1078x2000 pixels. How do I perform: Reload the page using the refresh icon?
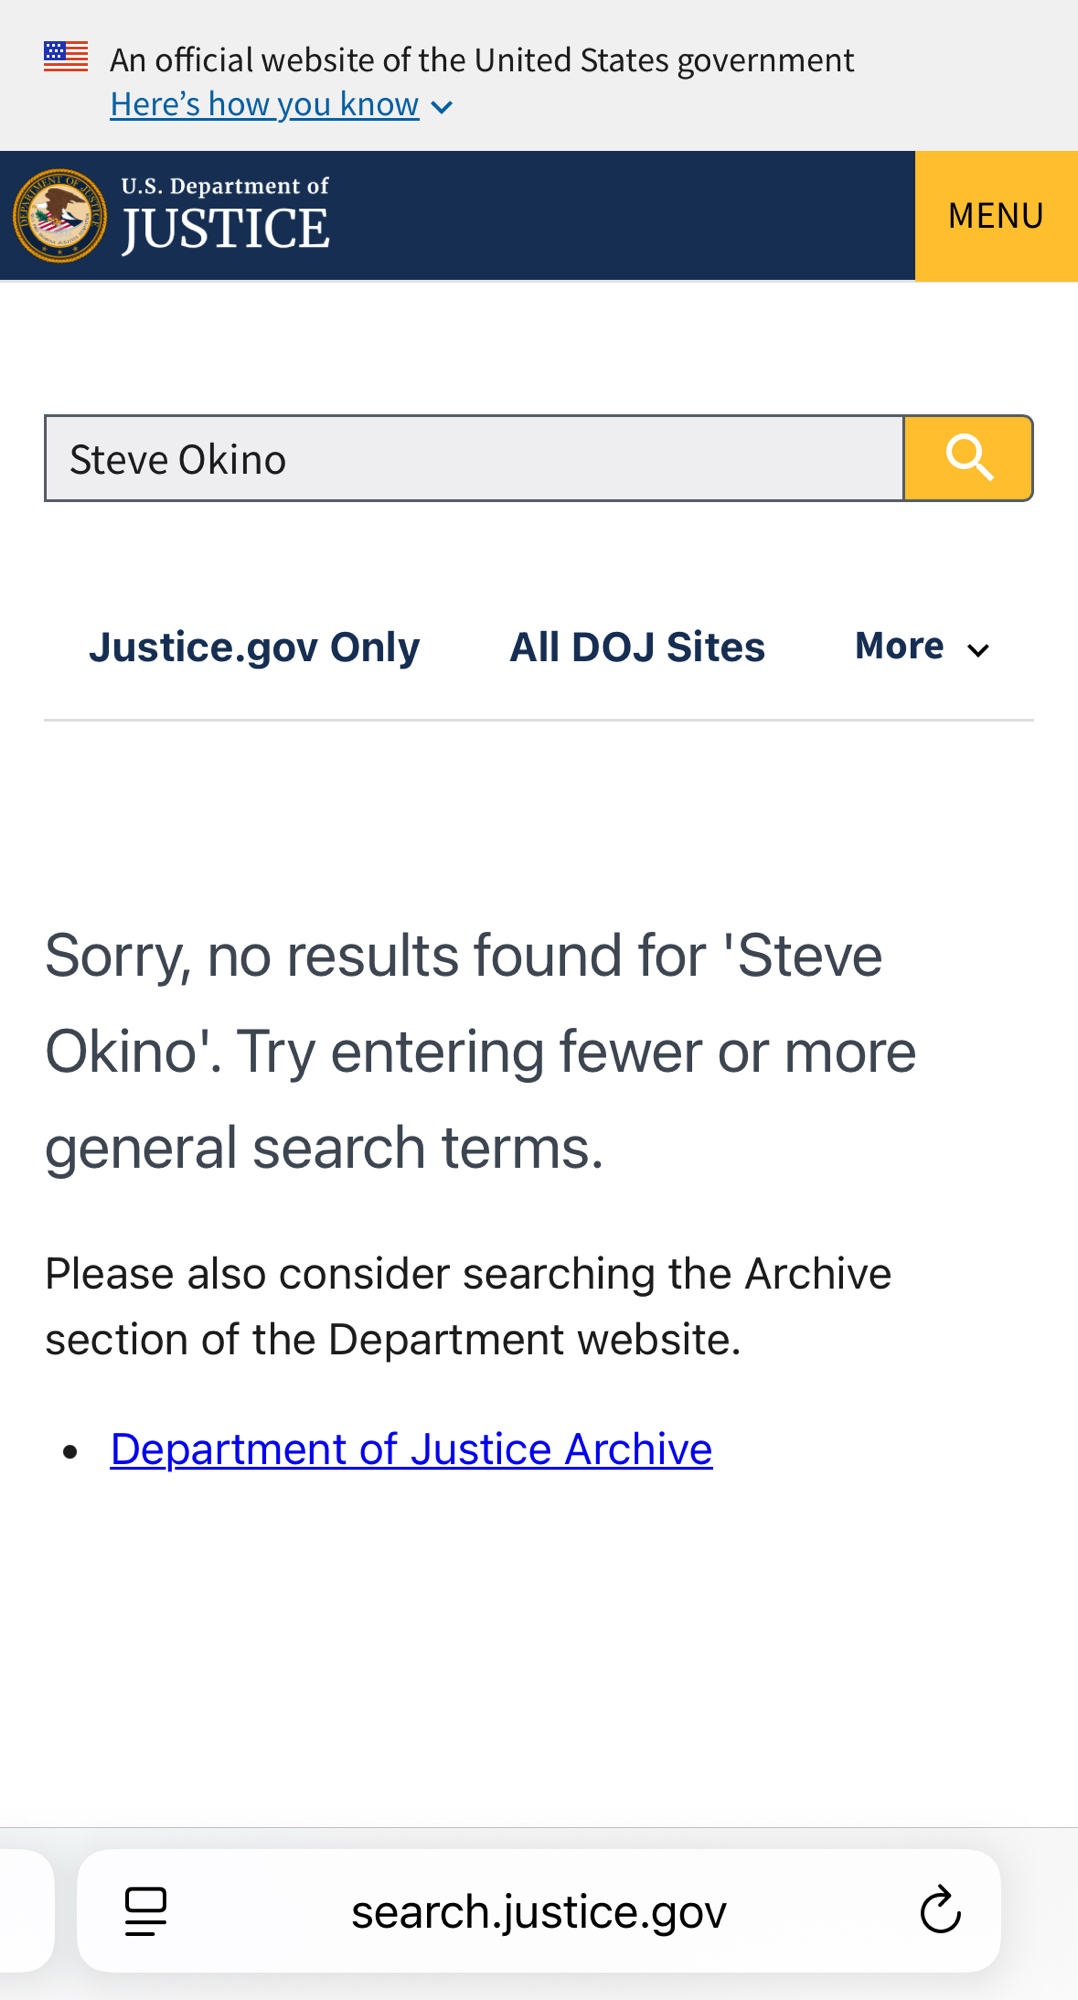(x=939, y=1910)
